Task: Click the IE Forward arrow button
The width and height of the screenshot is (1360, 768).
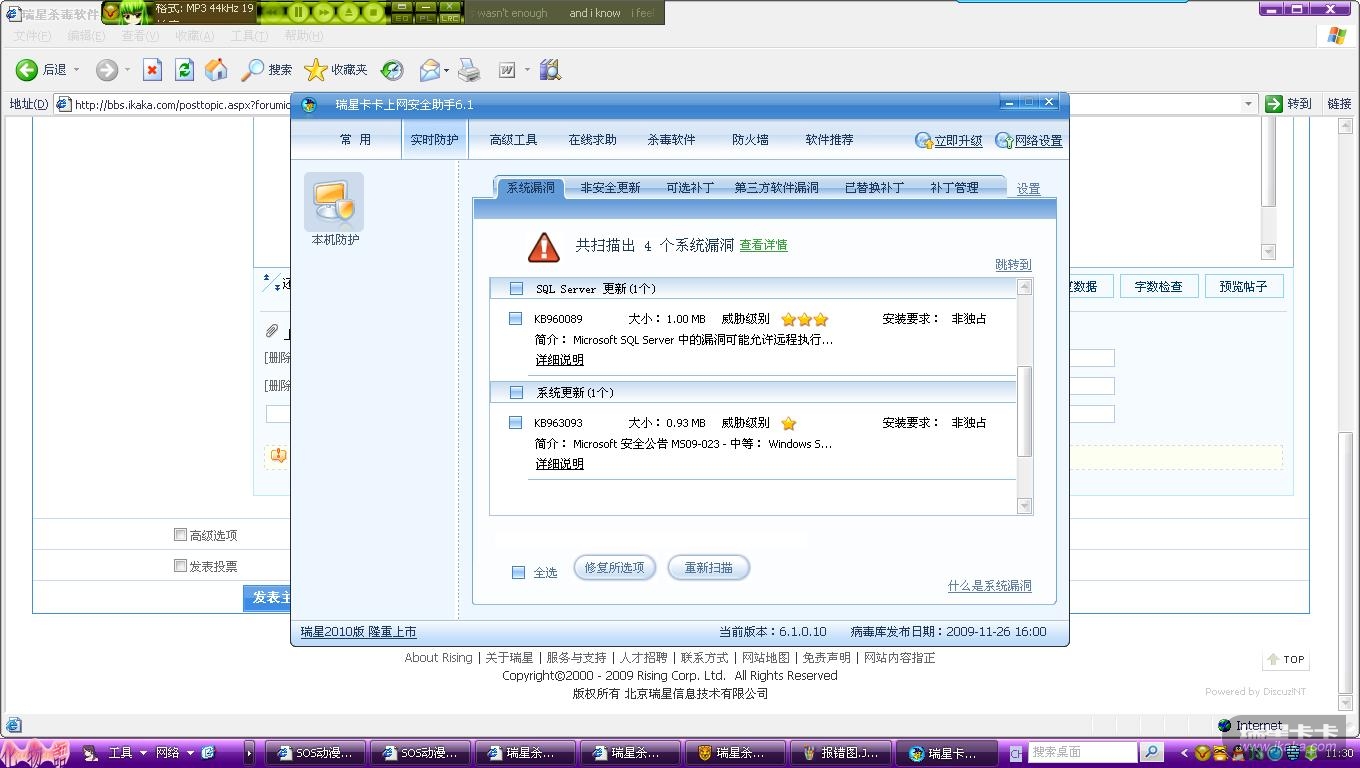Action: pyautogui.click(x=107, y=70)
